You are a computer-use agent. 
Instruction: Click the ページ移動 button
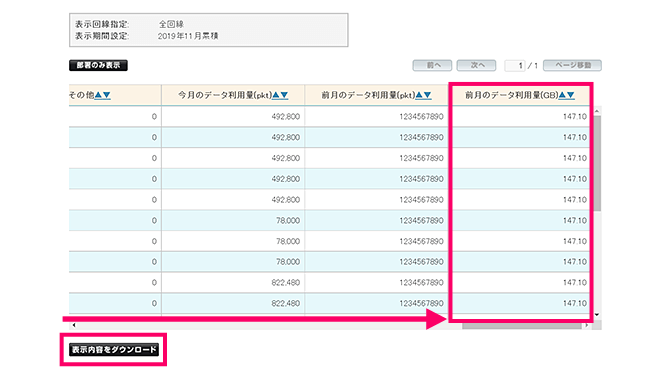[572, 65]
